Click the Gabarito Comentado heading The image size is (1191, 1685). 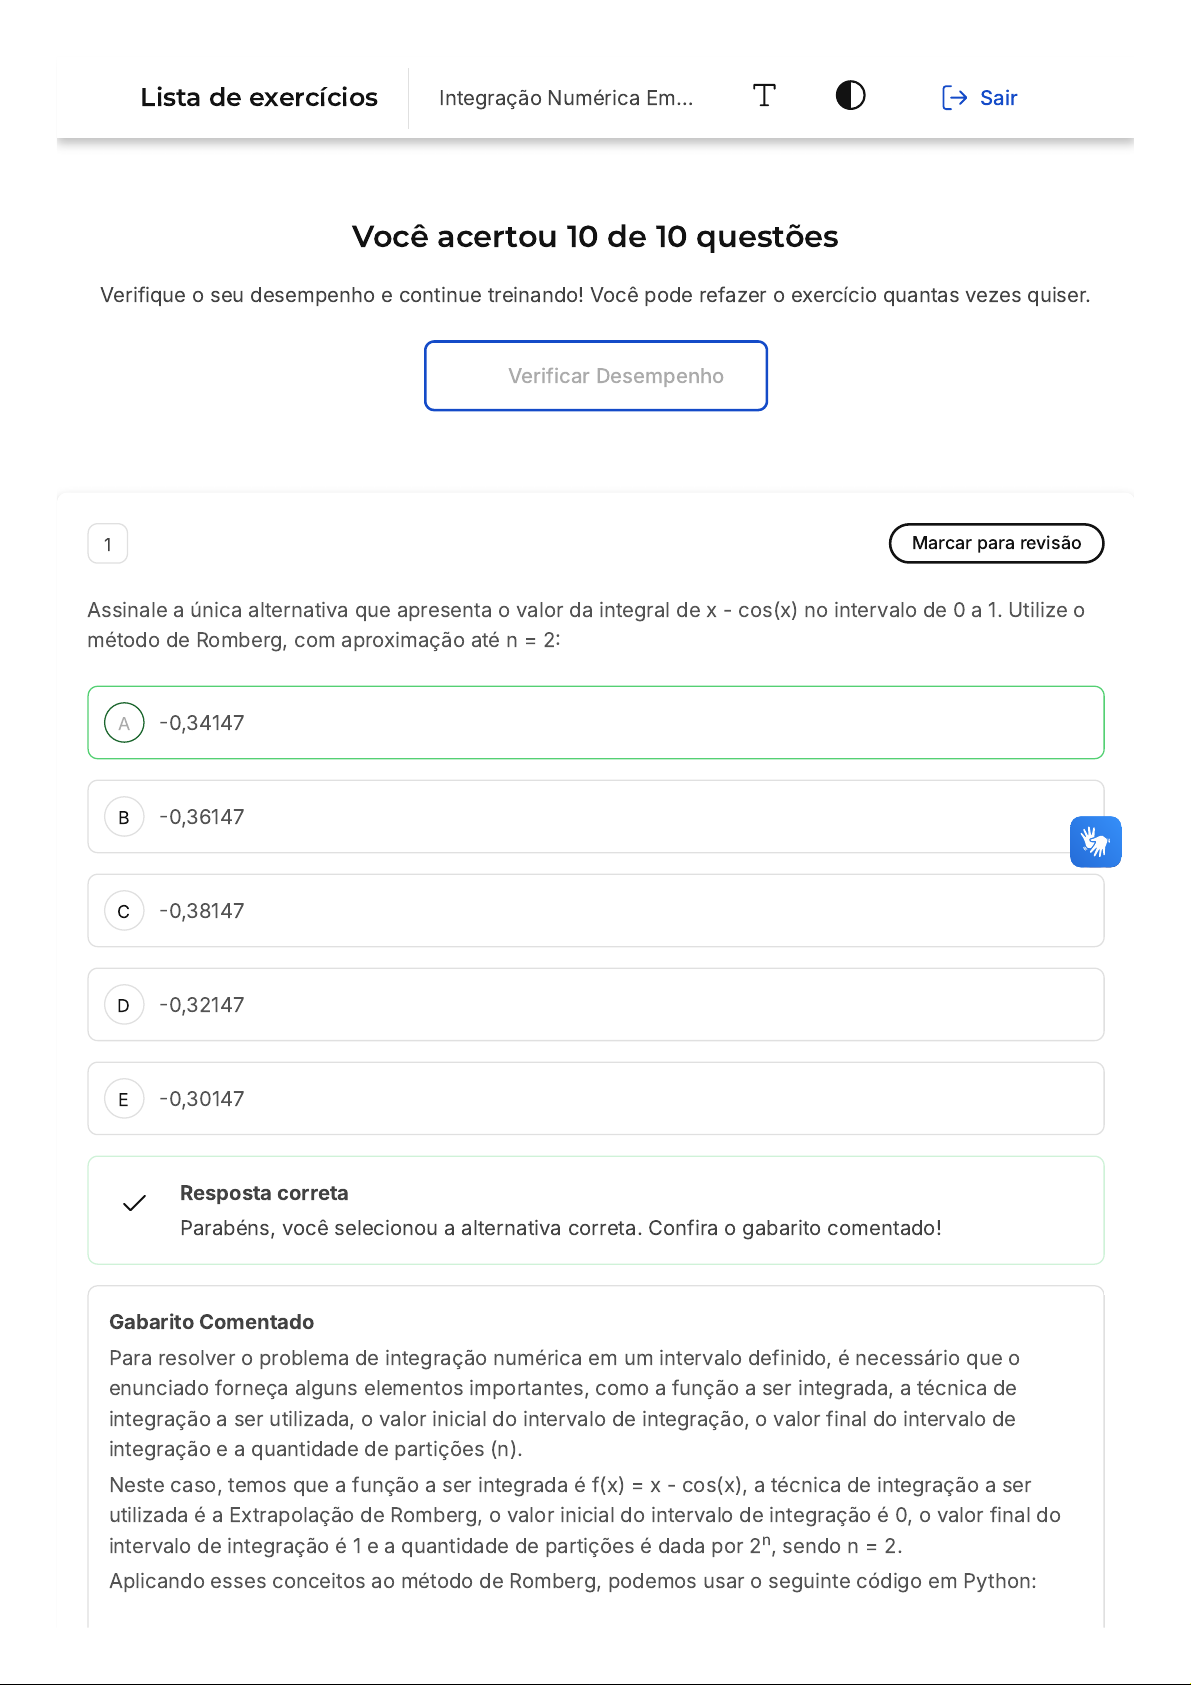211,1322
